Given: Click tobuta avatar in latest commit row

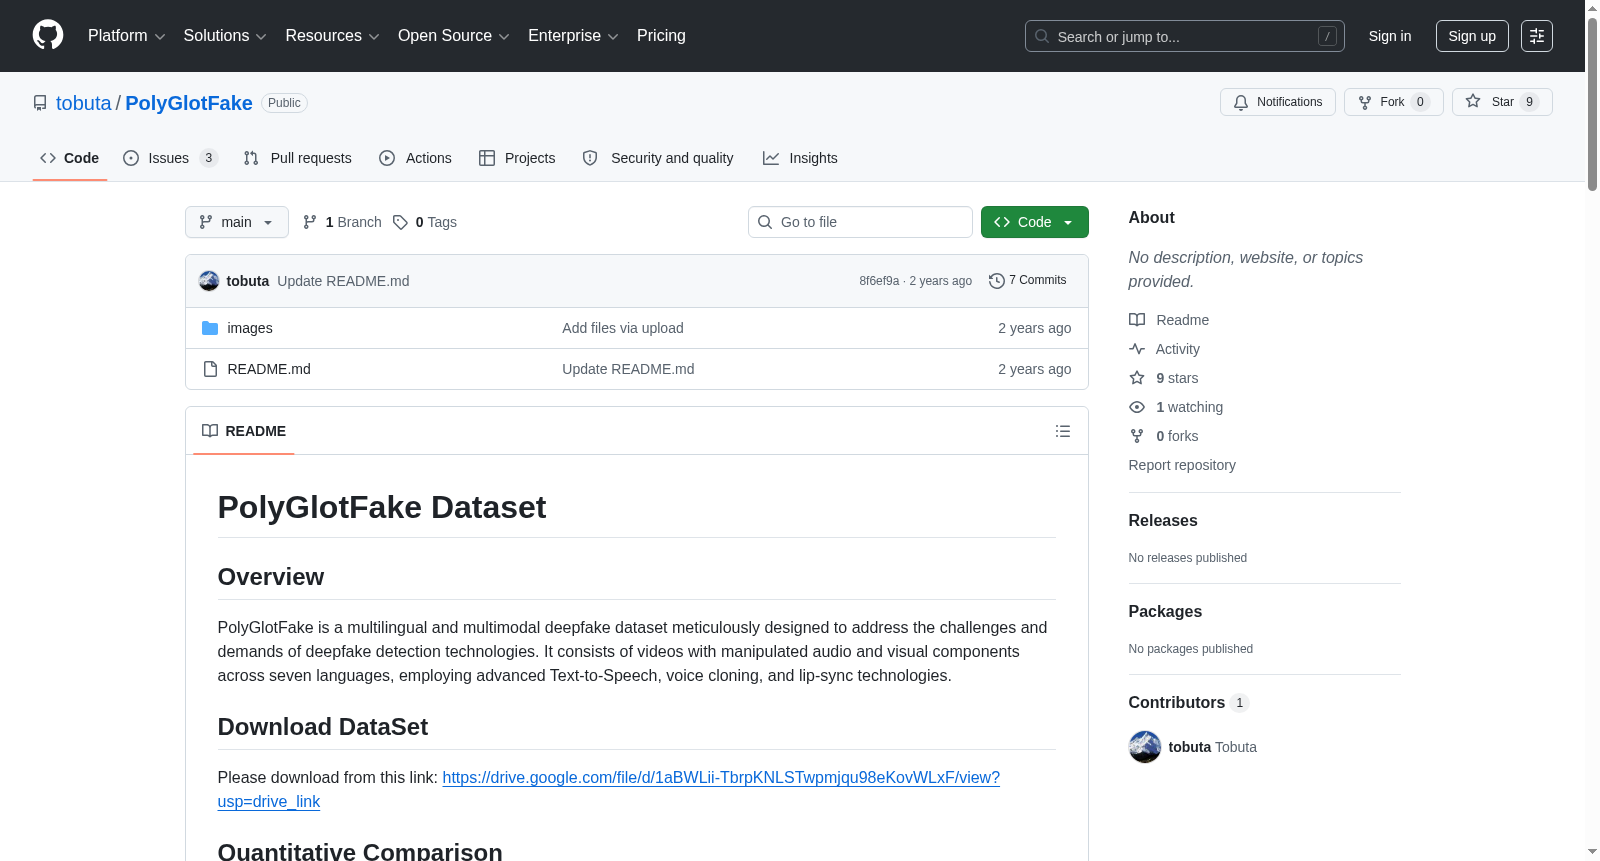Looking at the screenshot, I should pyautogui.click(x=209, y=281).
